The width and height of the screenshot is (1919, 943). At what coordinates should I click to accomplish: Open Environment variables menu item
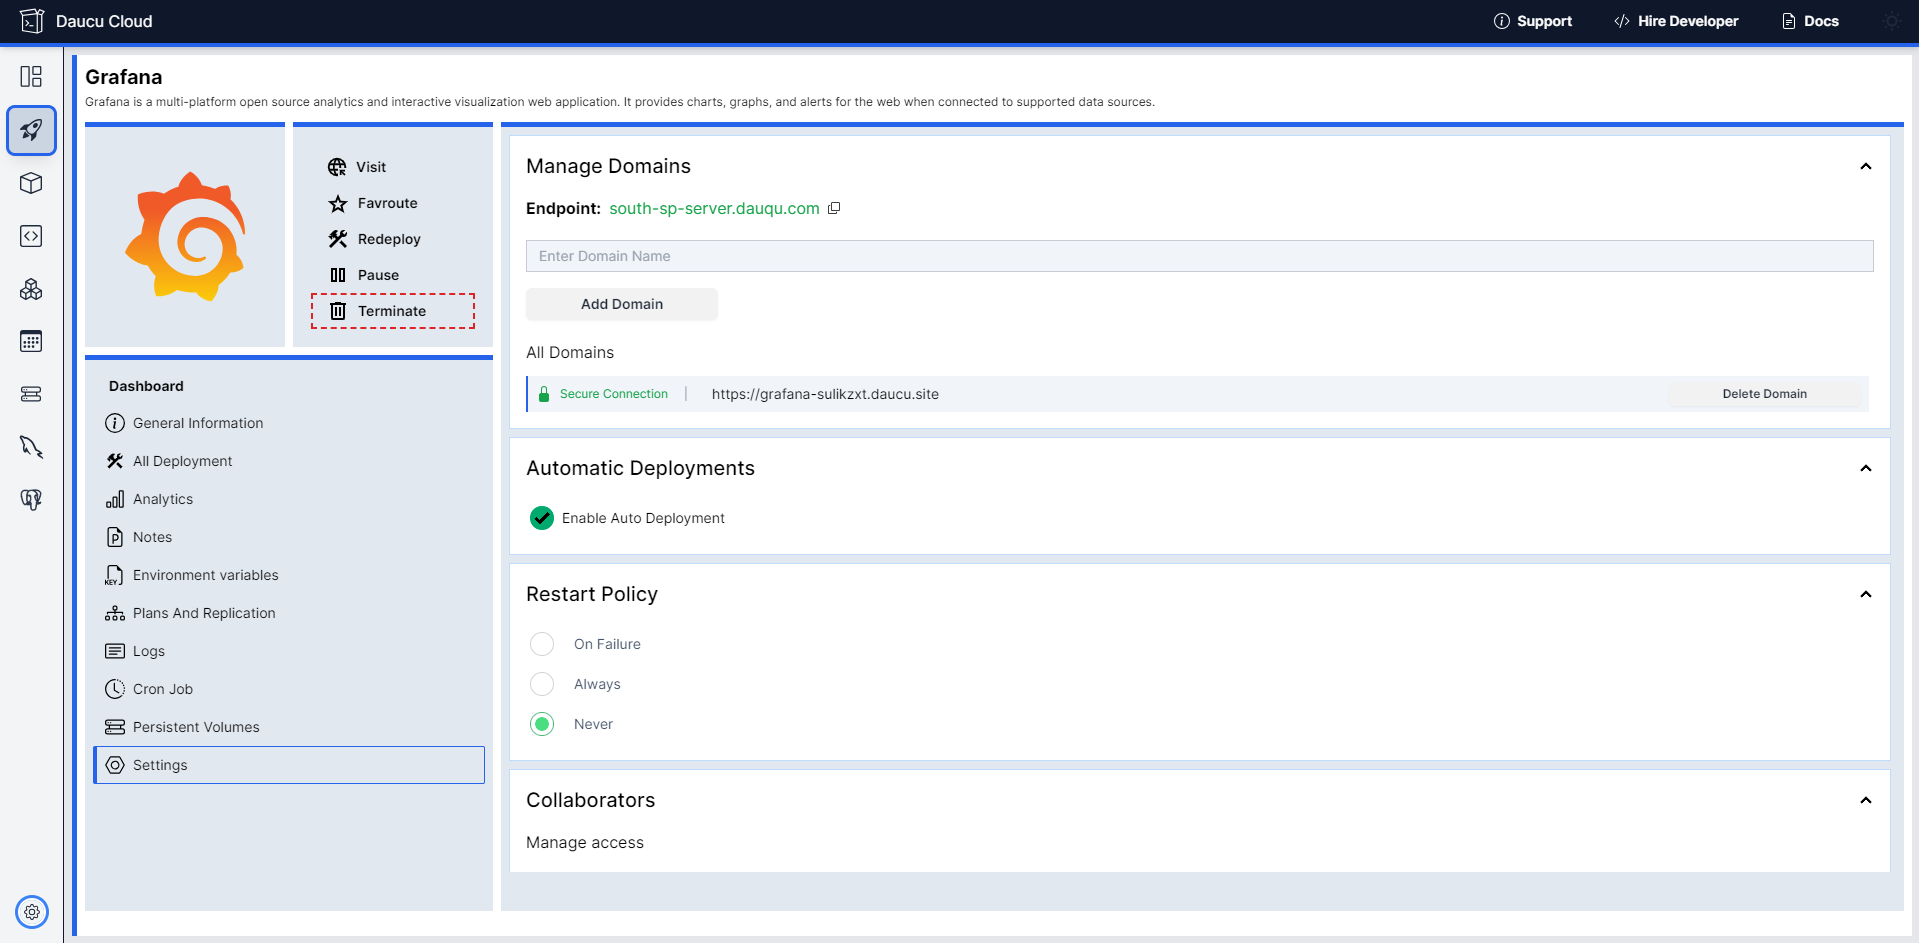[x=289, y=575]
